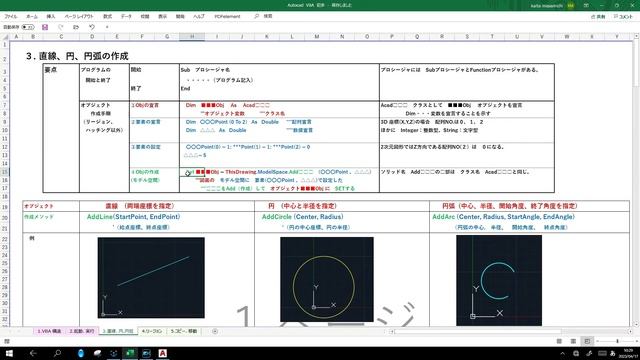
Task: Click the purple Save icon in quick access toolbar
Action: point(45,27)
